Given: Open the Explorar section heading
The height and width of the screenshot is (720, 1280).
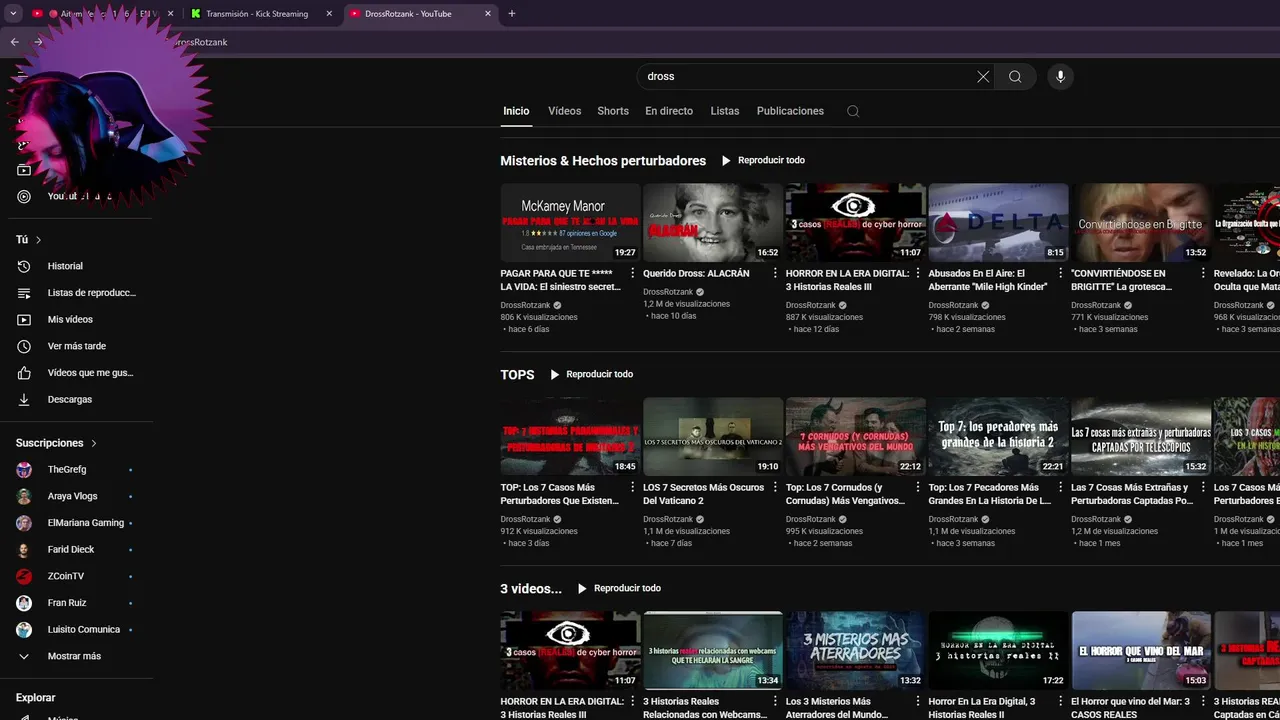Looking at the screenshot, I should click(x=35, y=698).
